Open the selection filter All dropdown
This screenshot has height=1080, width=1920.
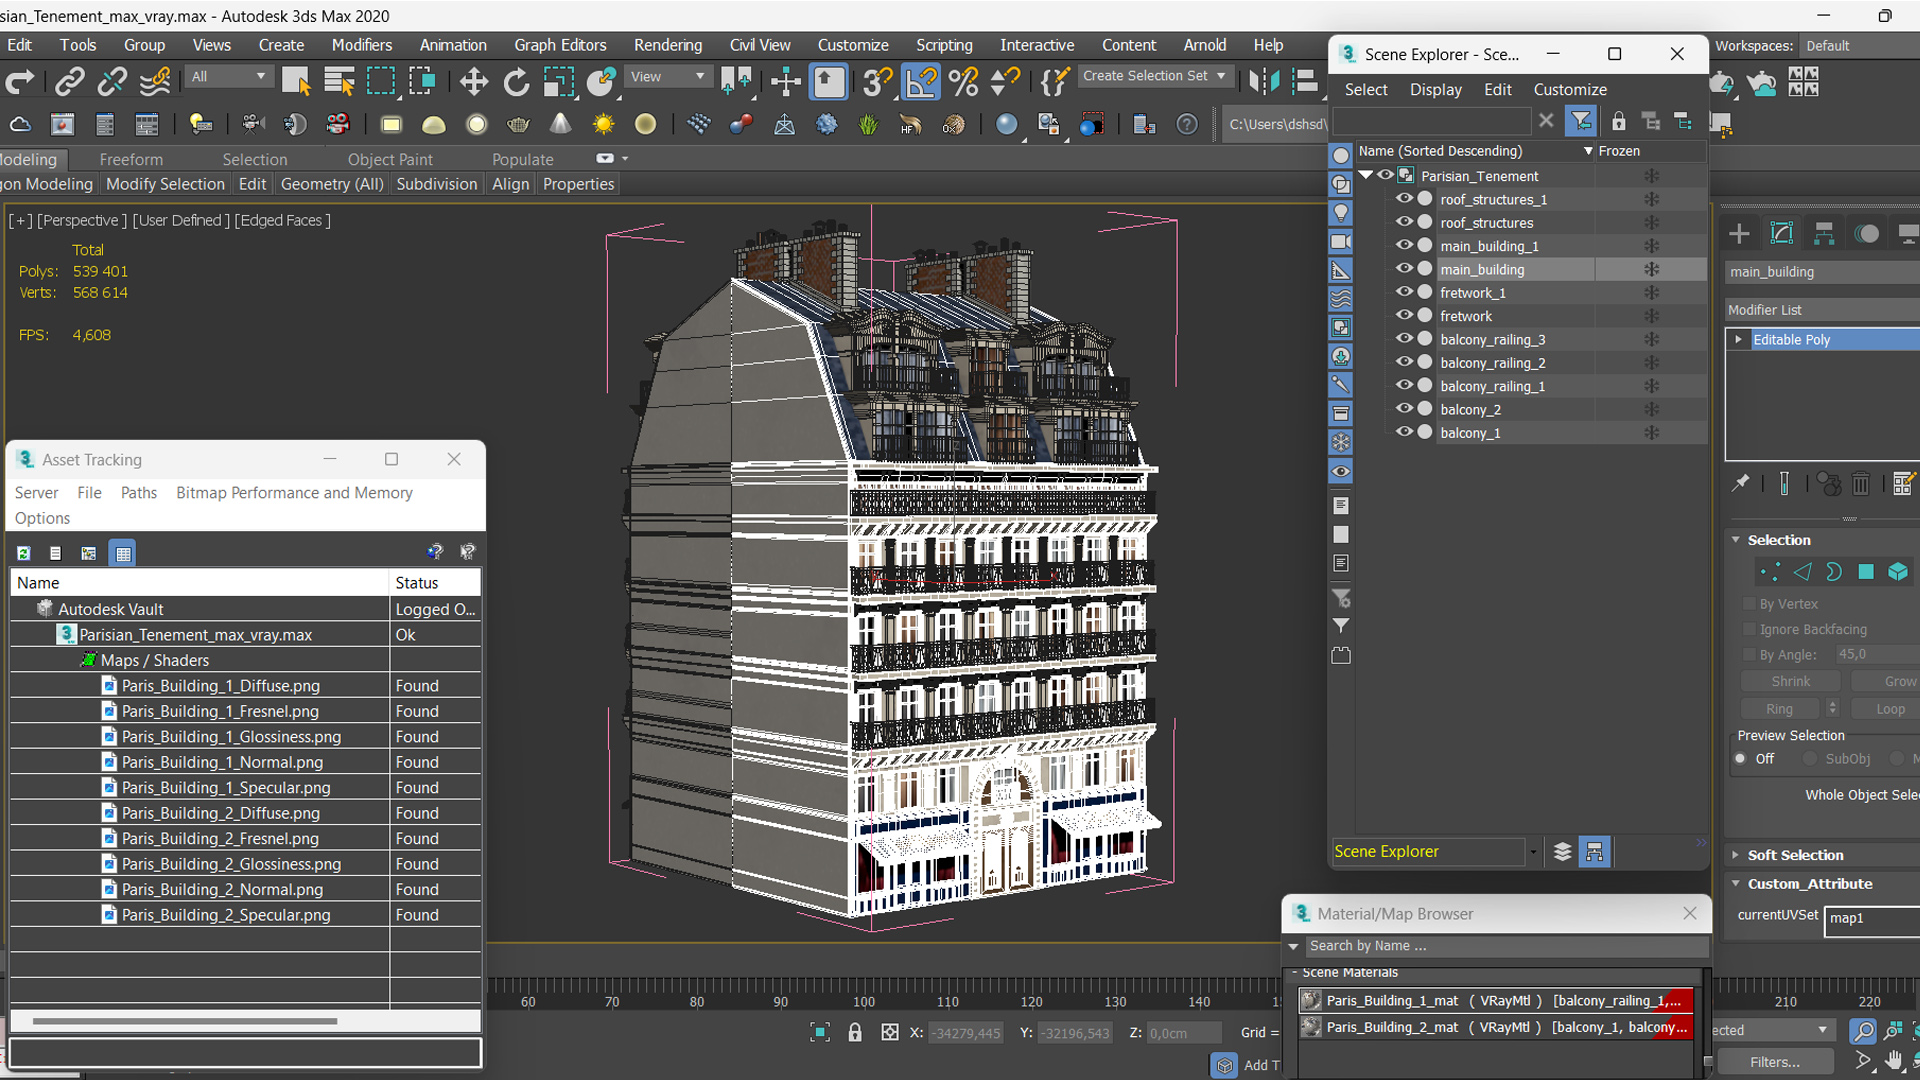coord(229,77)
